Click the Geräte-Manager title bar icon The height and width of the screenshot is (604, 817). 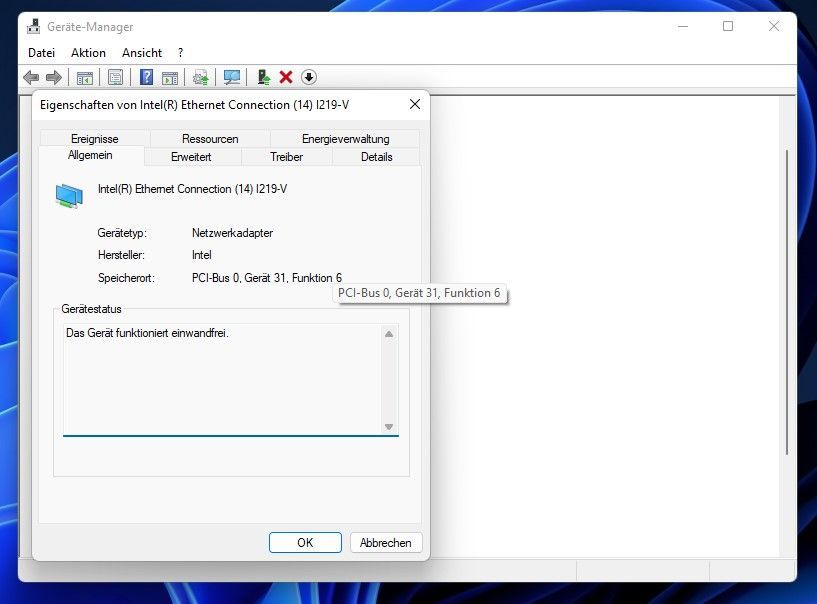[x=34, y=27]
